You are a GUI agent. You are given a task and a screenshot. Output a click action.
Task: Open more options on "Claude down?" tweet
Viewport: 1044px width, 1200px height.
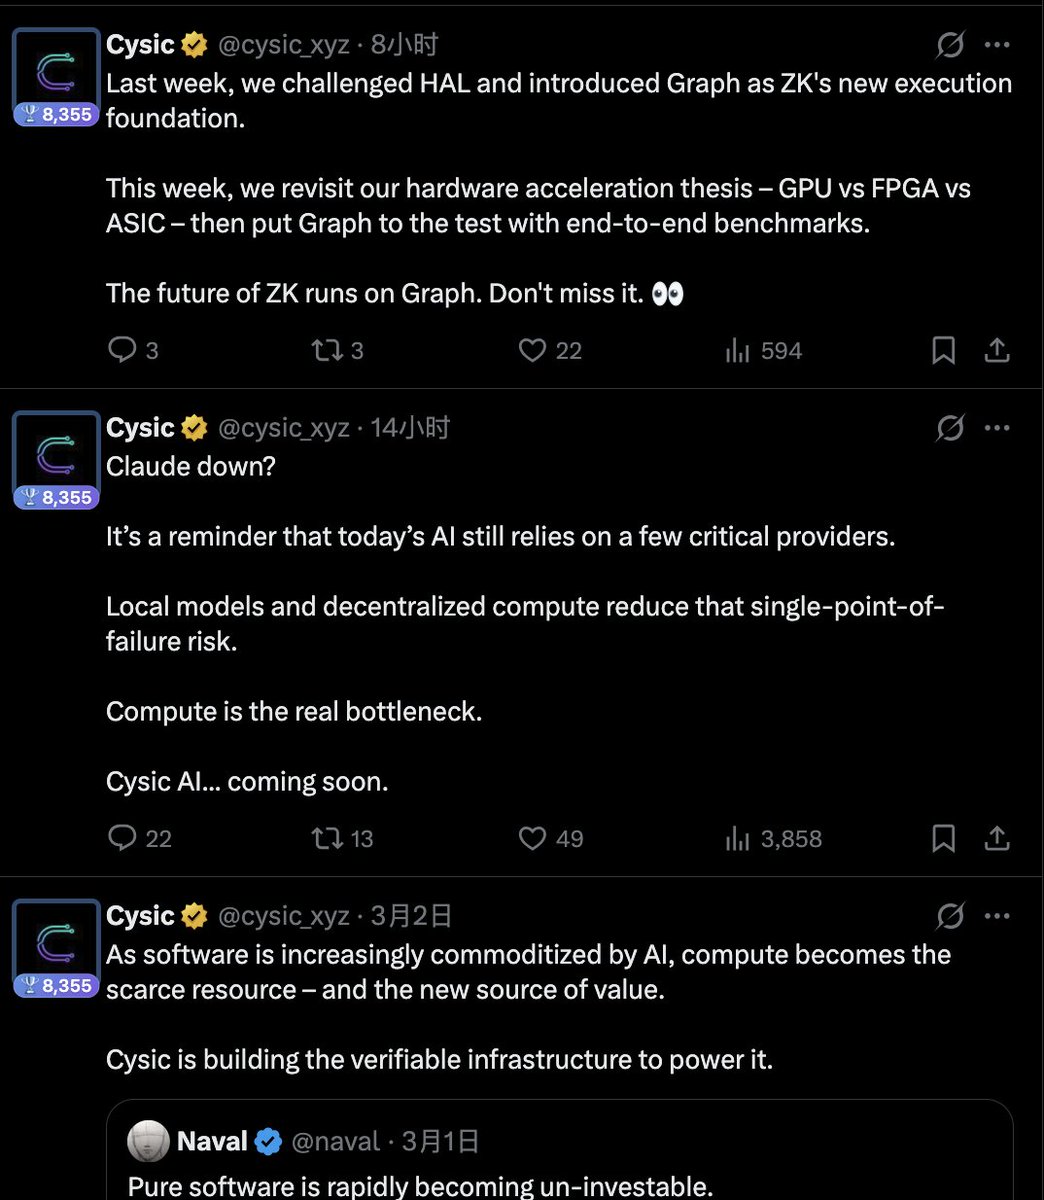click(x=997, y=428)
